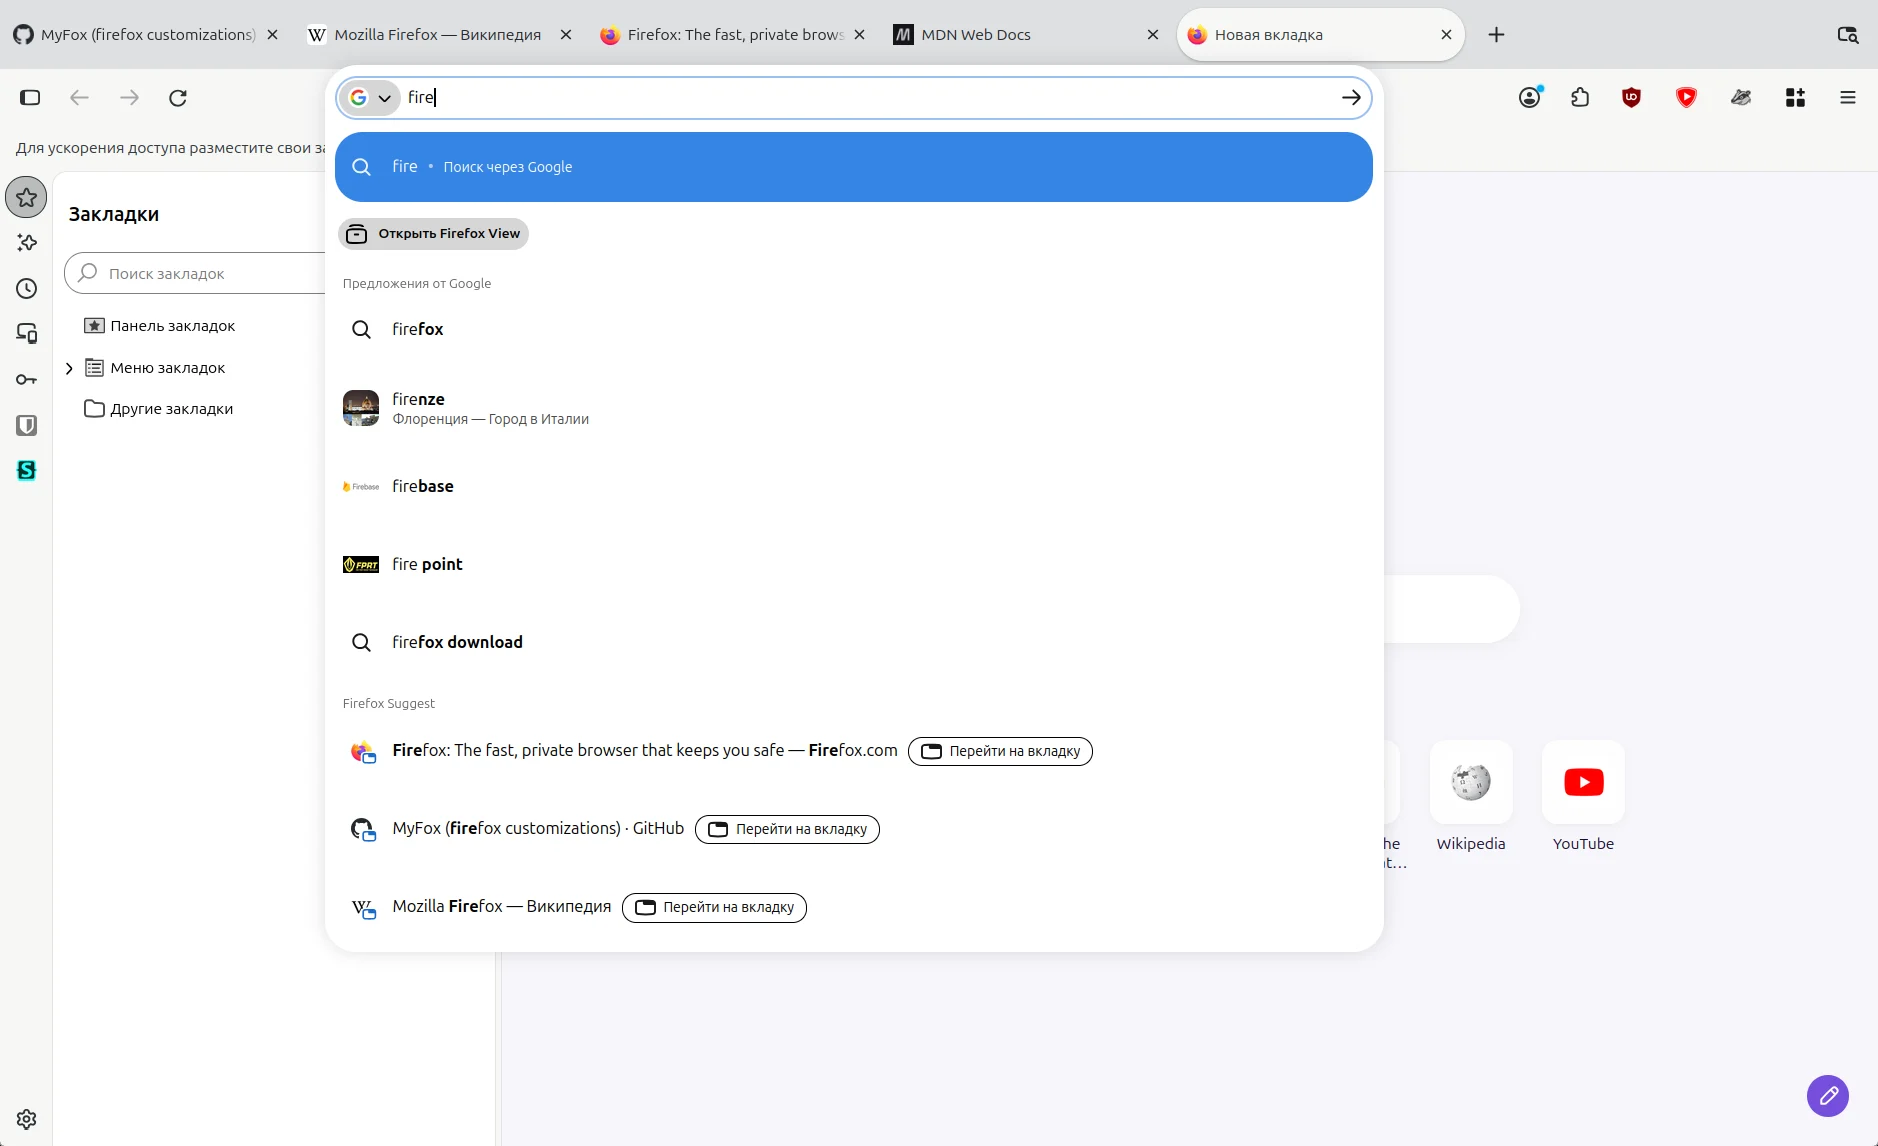This screenshot has width=1878, height=1146.
Task: Select the firefox search suggestion
Action: click(x=854, y=329)
